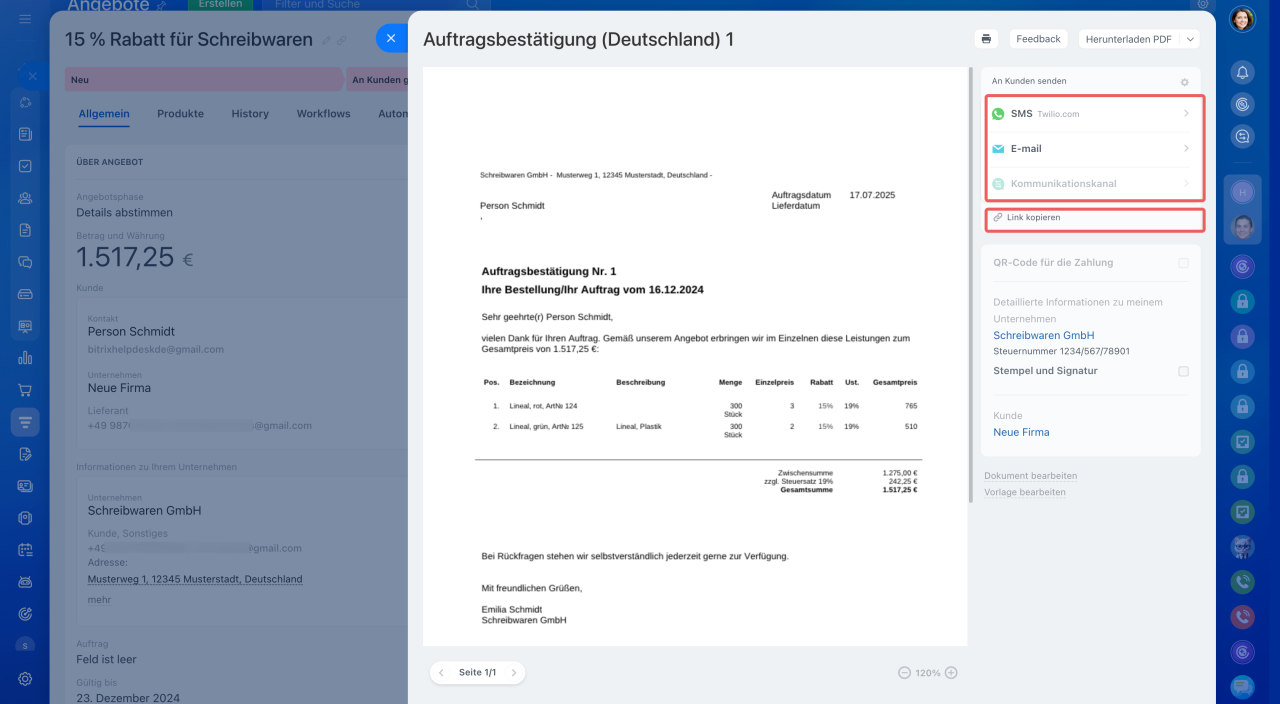The width and height of the screenshot is (1280, 704).
Task: Enable Stempel und Signatur checkbox
Action: pyautogui.click(x=1184, y=371)
